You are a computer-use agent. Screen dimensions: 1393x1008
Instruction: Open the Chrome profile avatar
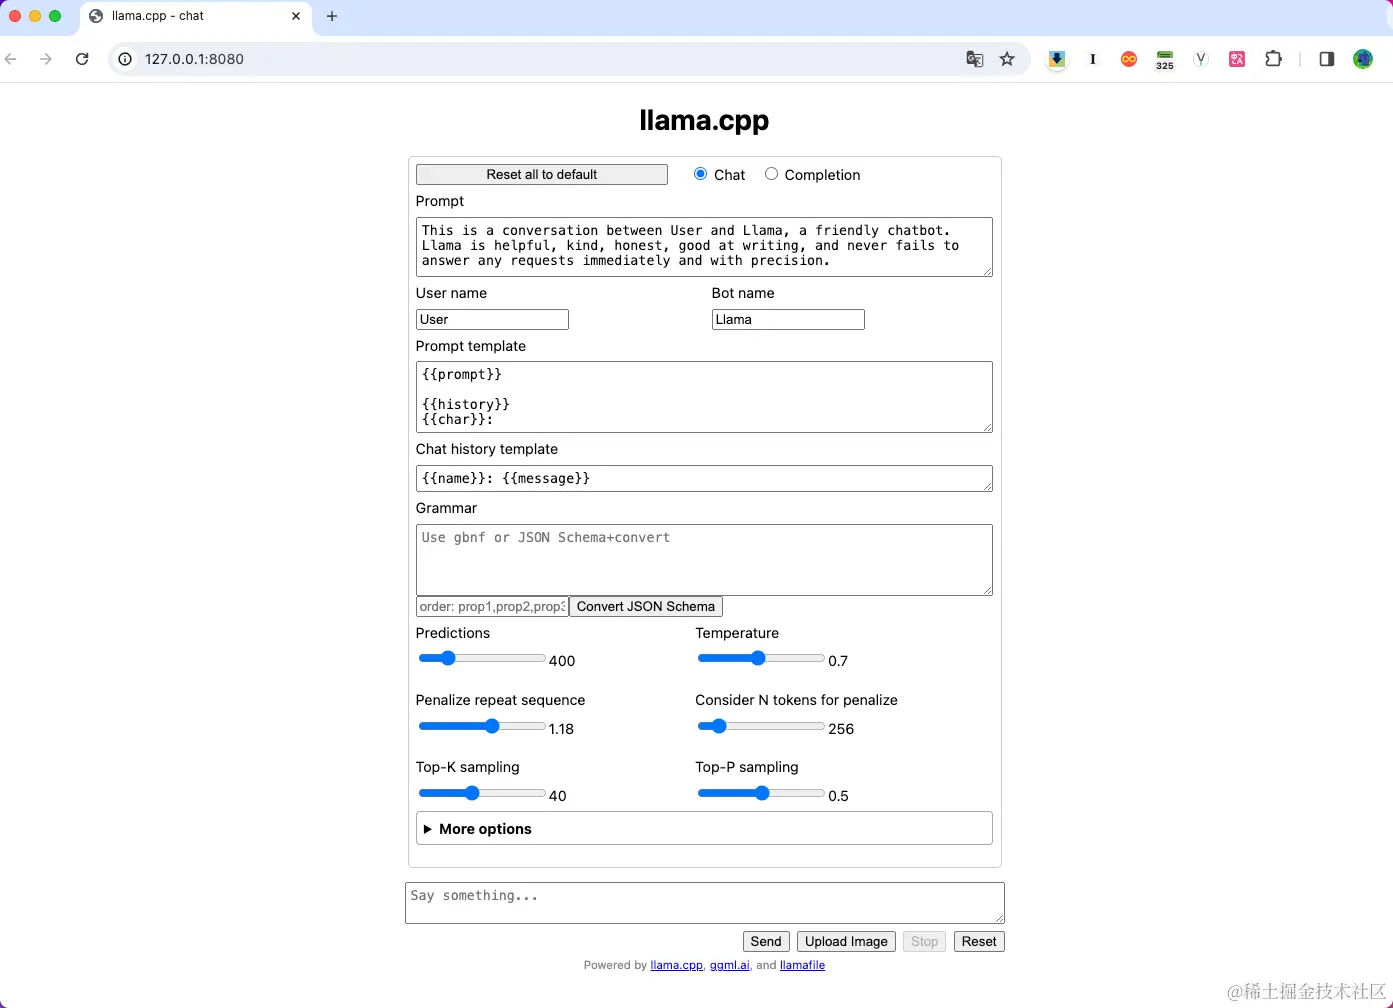pos(1363,59)
